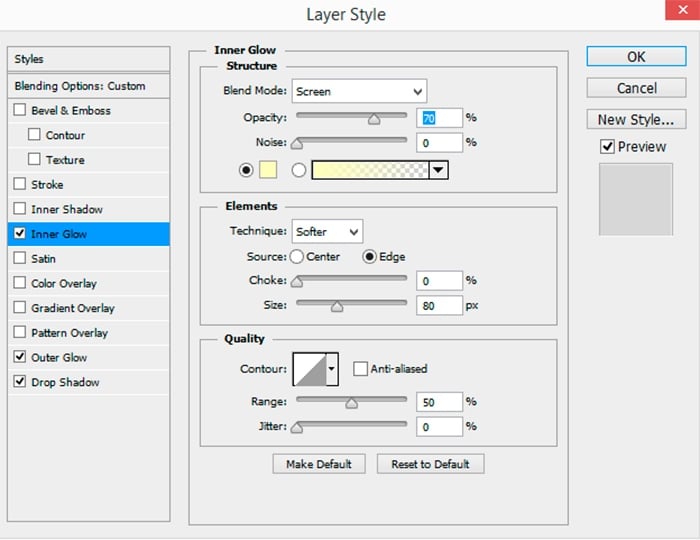The width and height of the screenshot is (700, 540).
Task: Select Outer Glow in styles list
Action: coord(59,358)
